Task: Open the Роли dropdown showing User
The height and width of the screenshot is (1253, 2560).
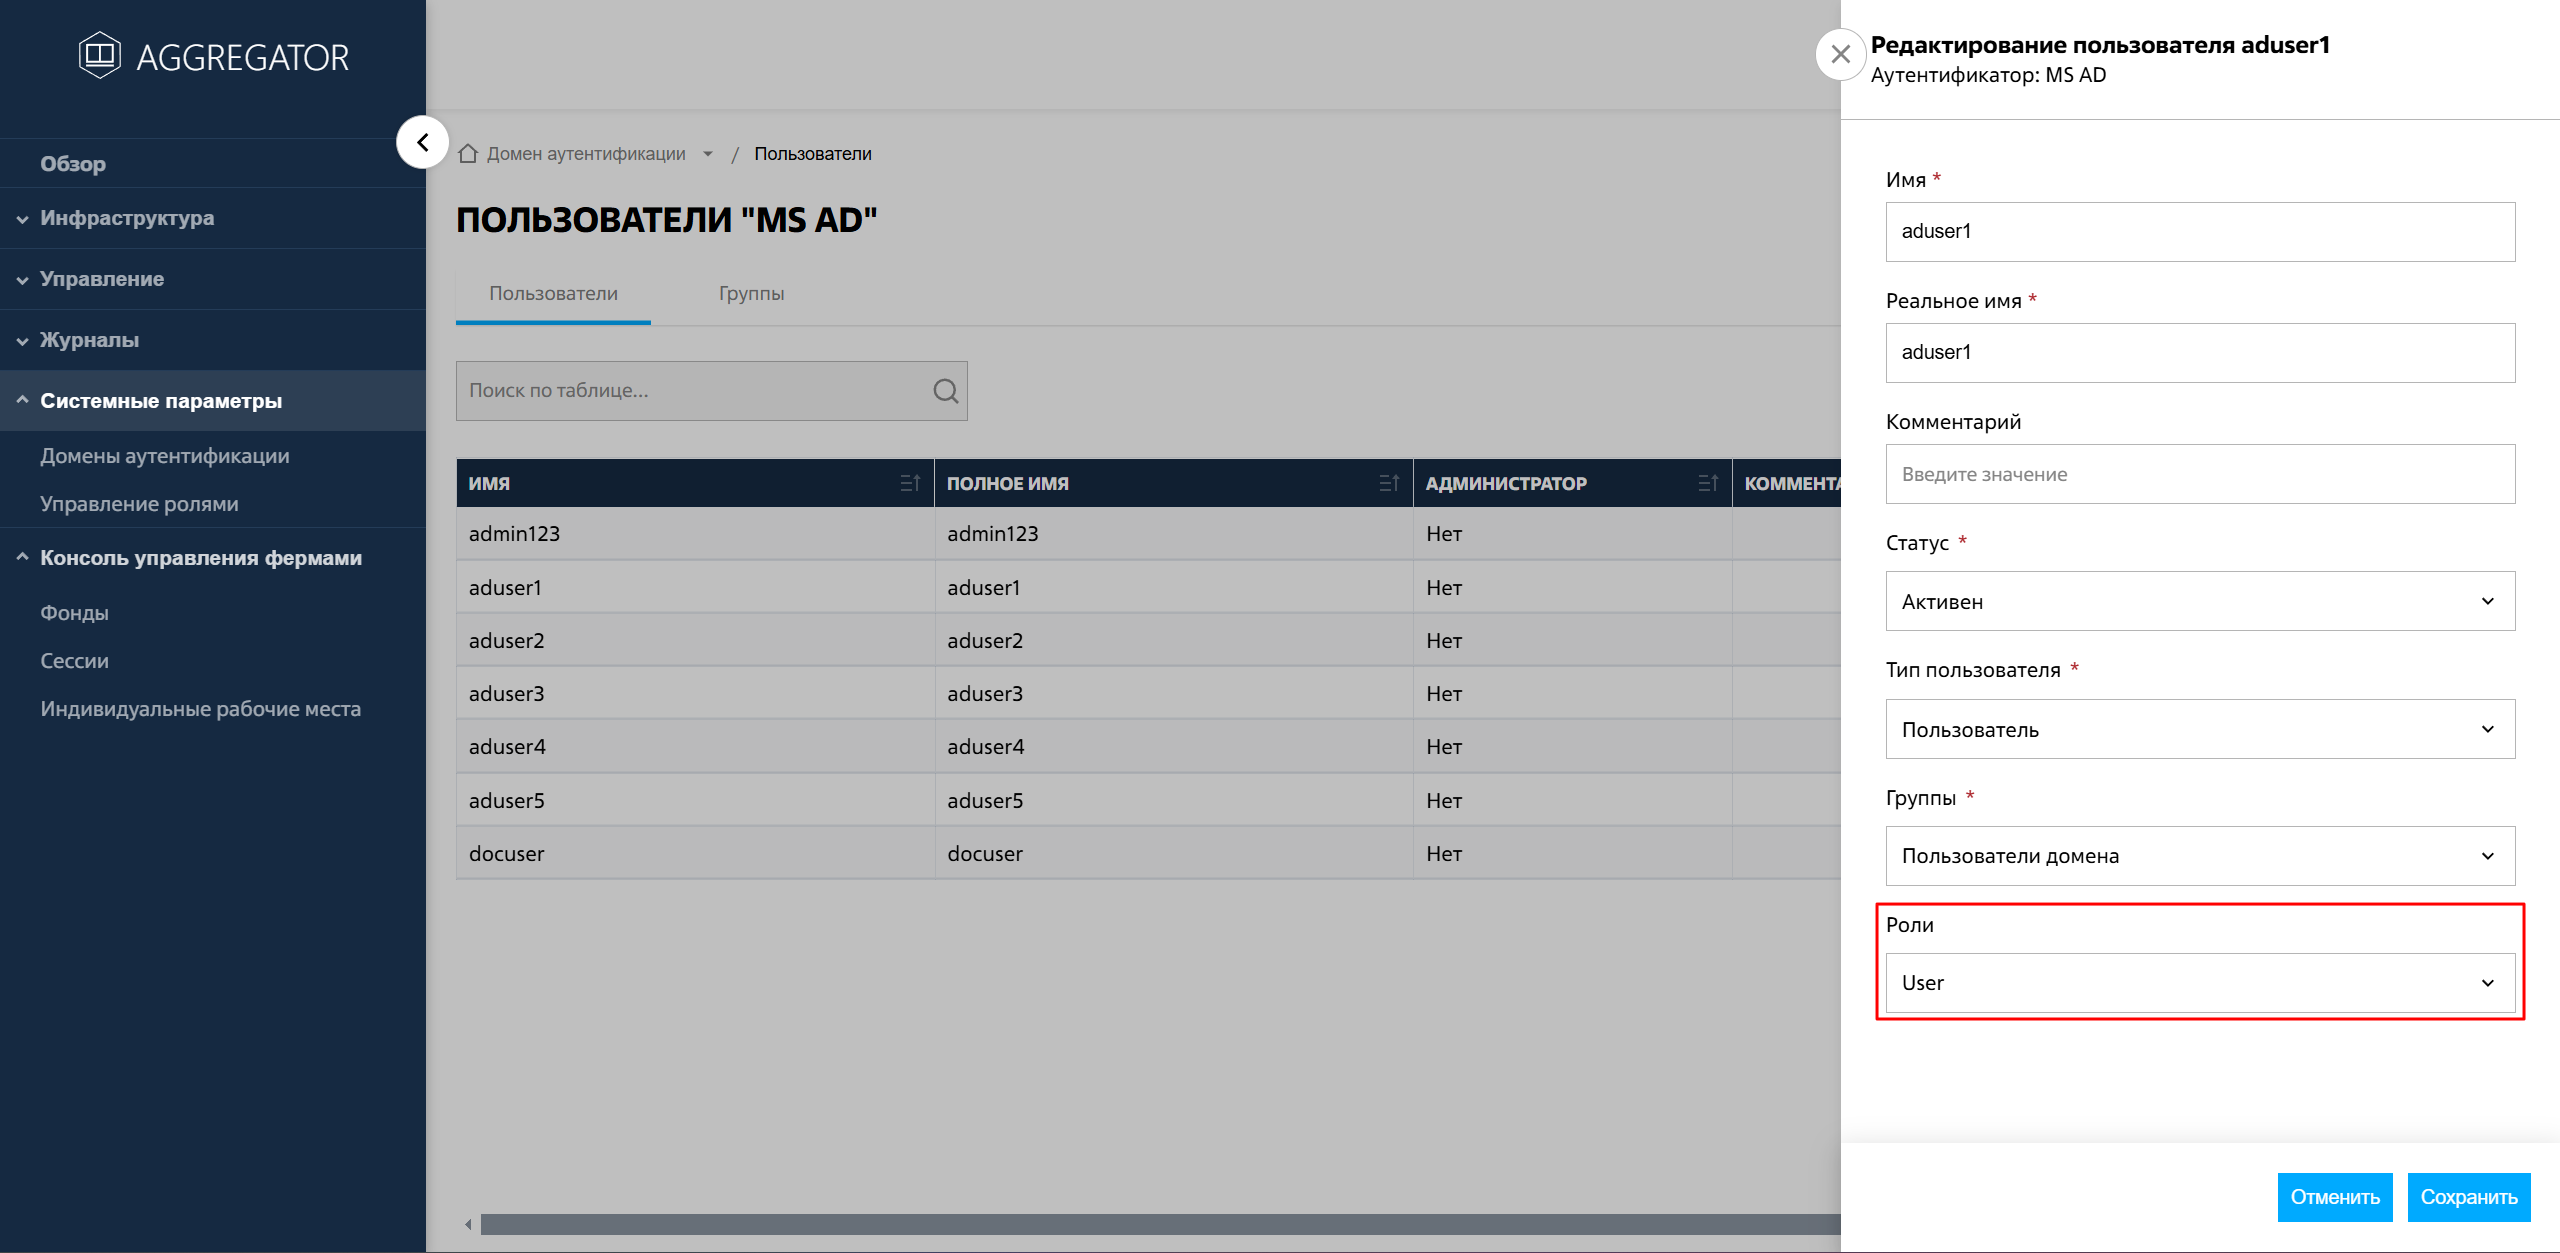Action: point(2199,983)
